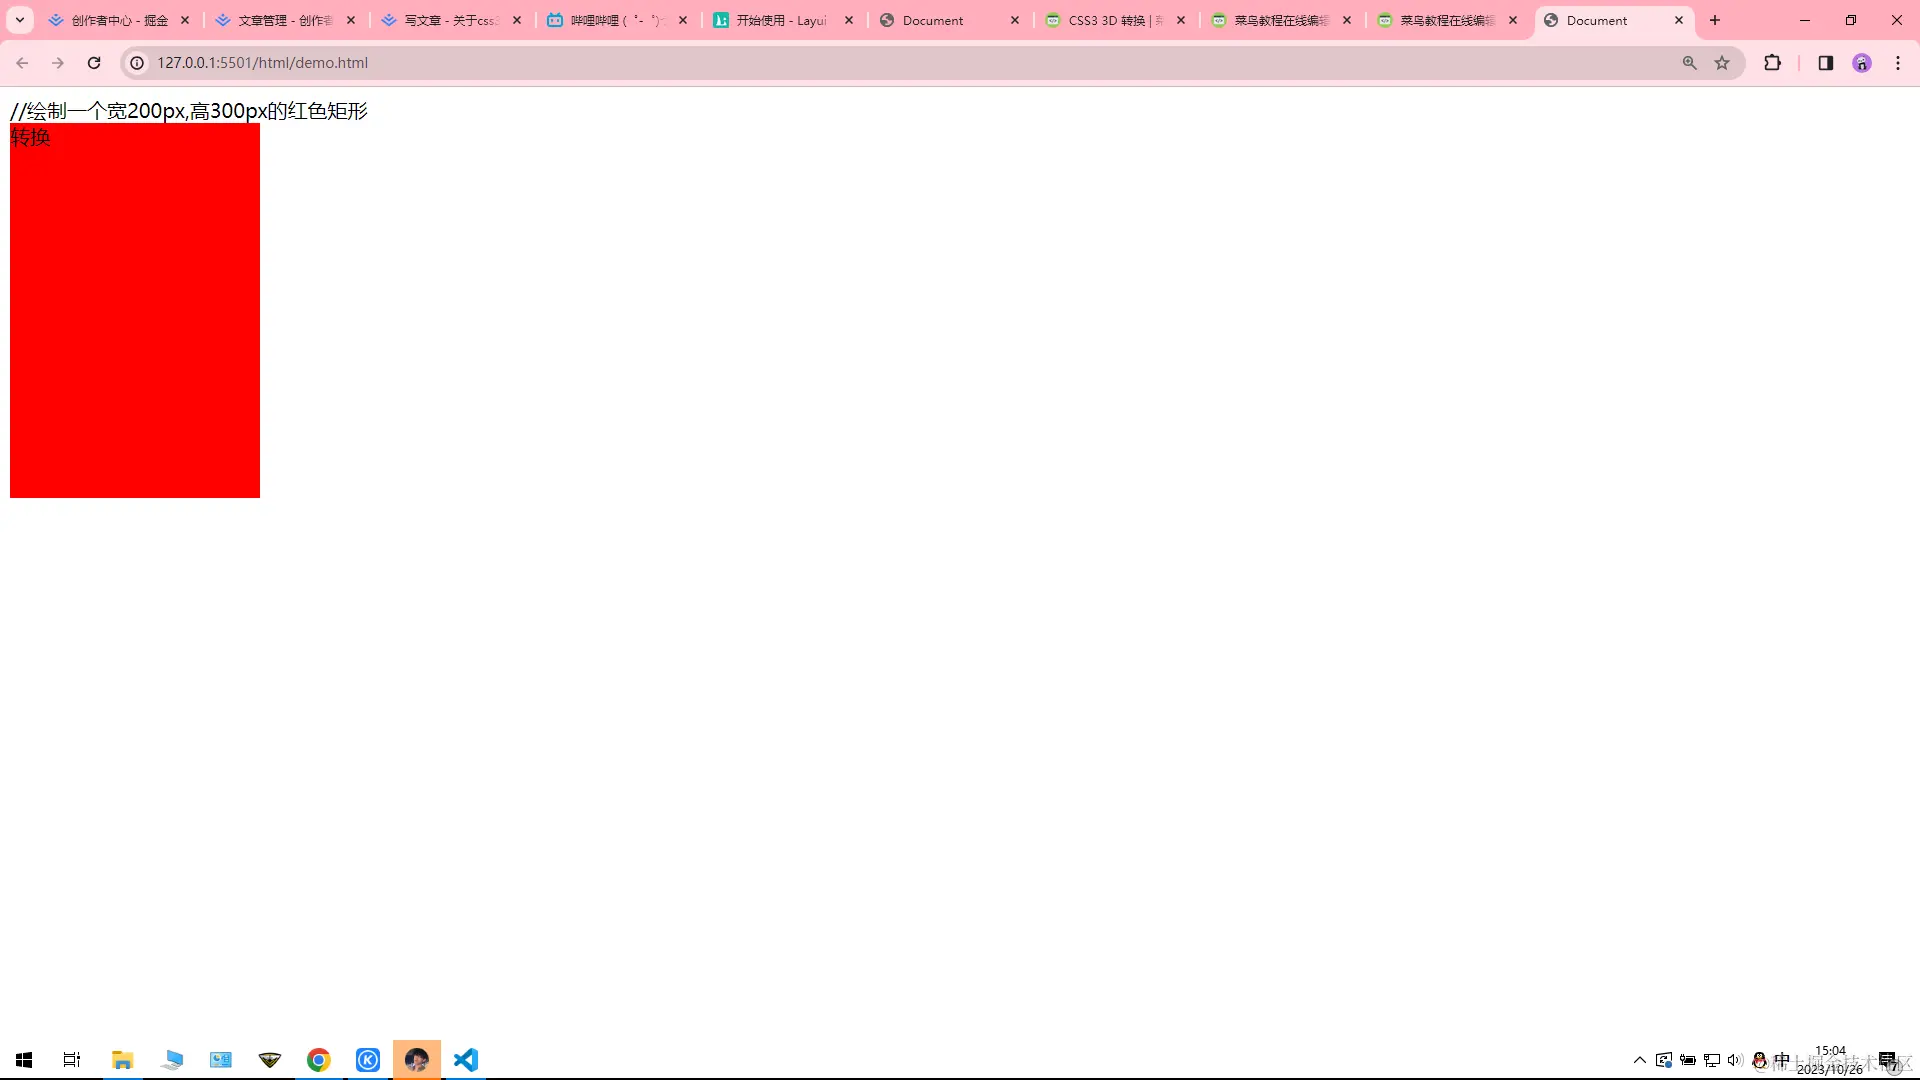Reload the current page

click(94, 63)
